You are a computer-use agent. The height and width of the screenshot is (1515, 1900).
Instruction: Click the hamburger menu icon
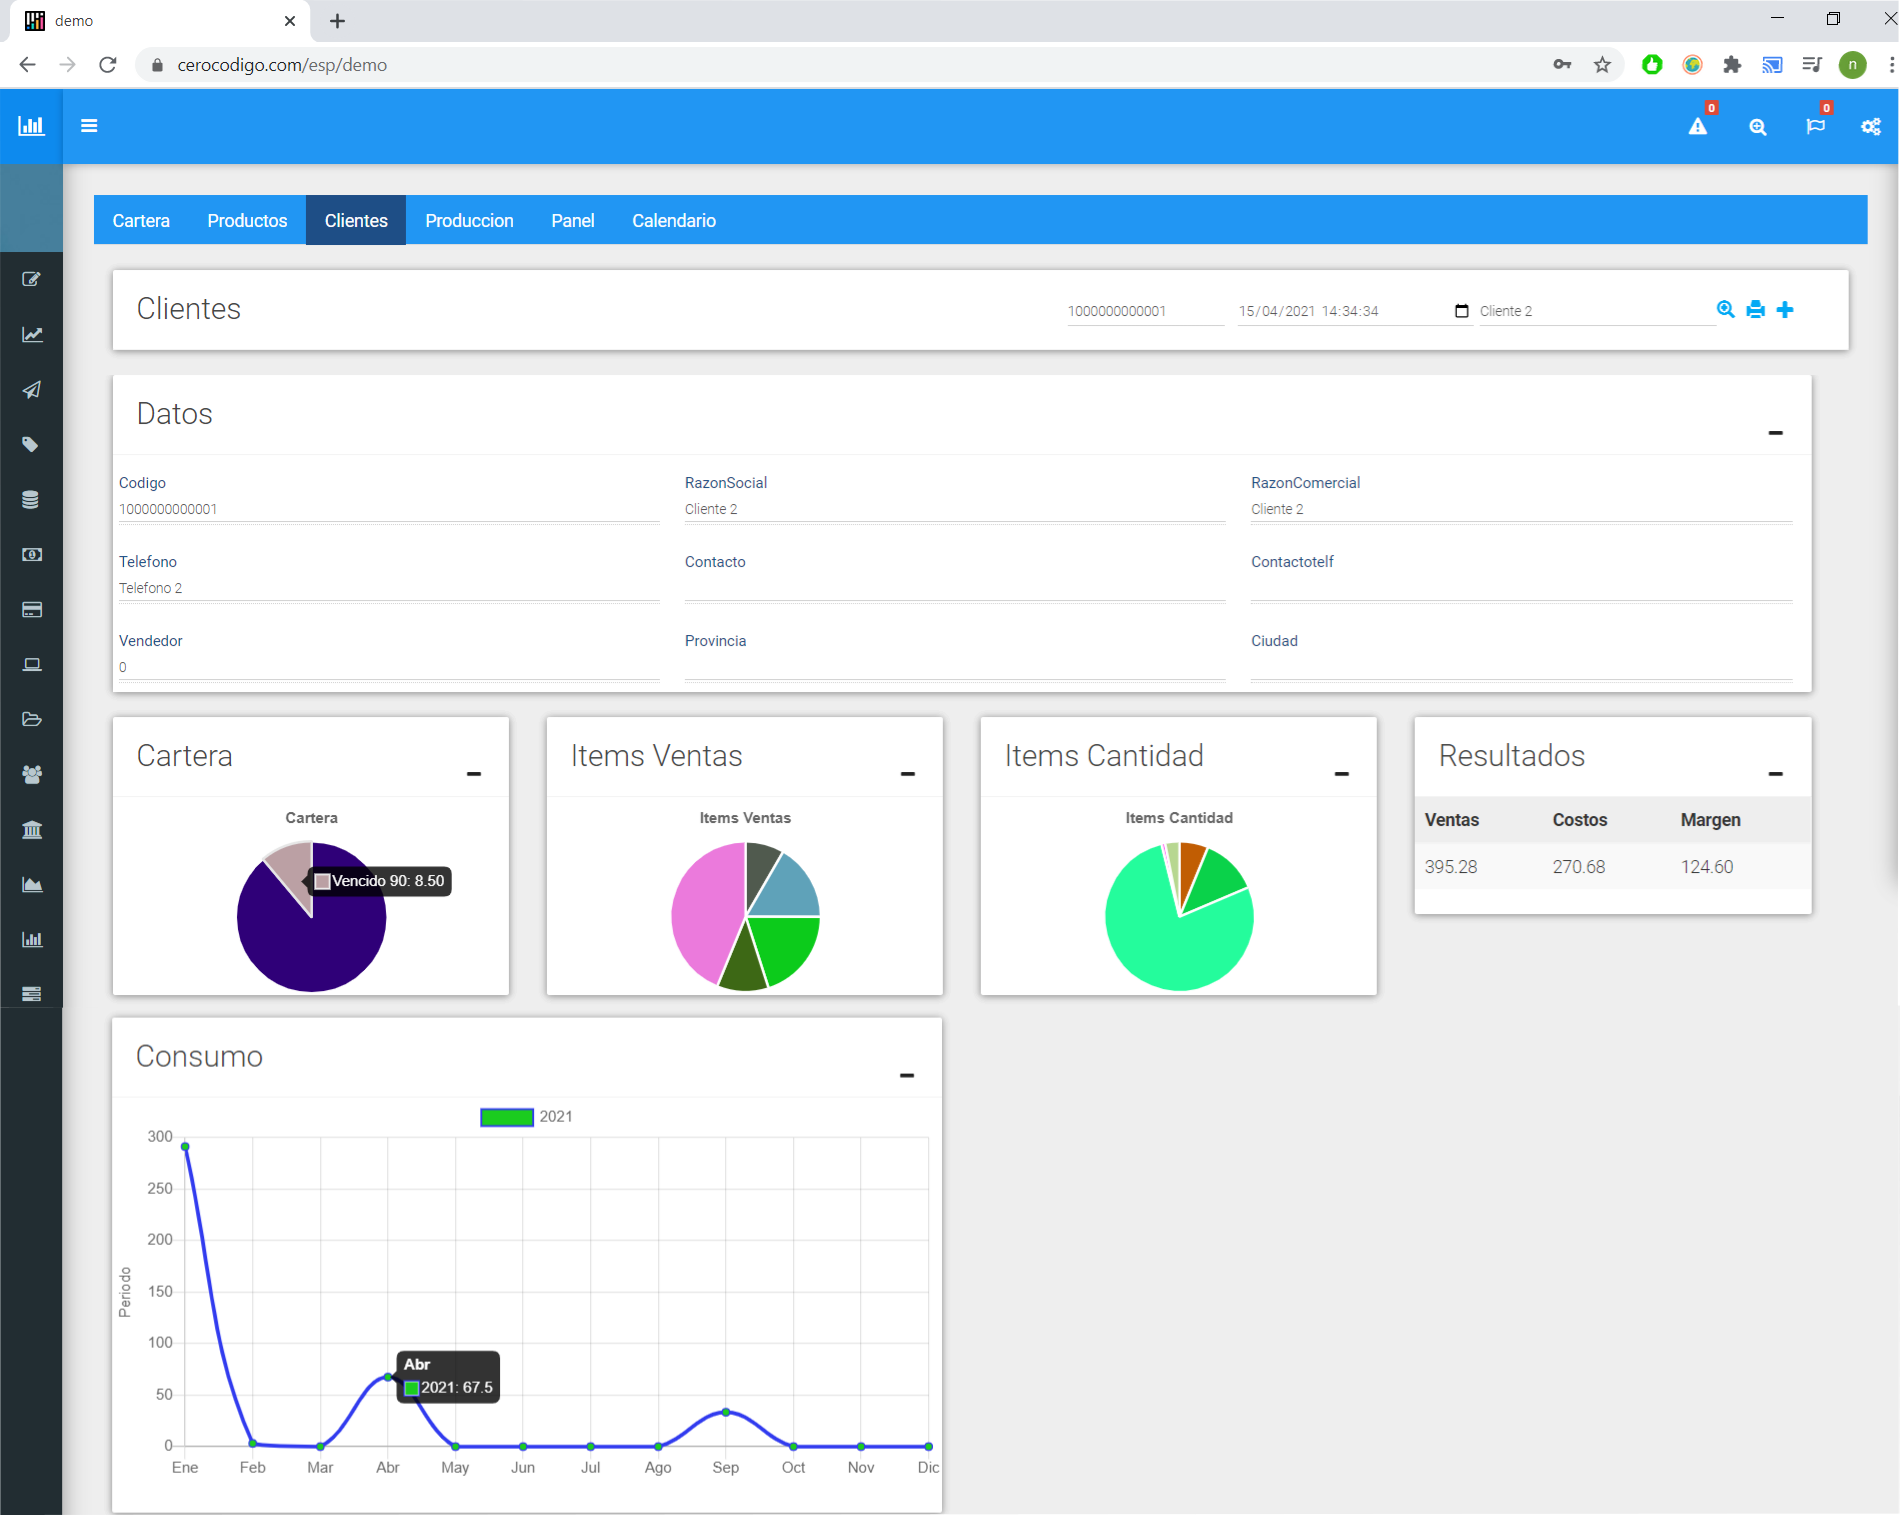[x=89, y=126]
